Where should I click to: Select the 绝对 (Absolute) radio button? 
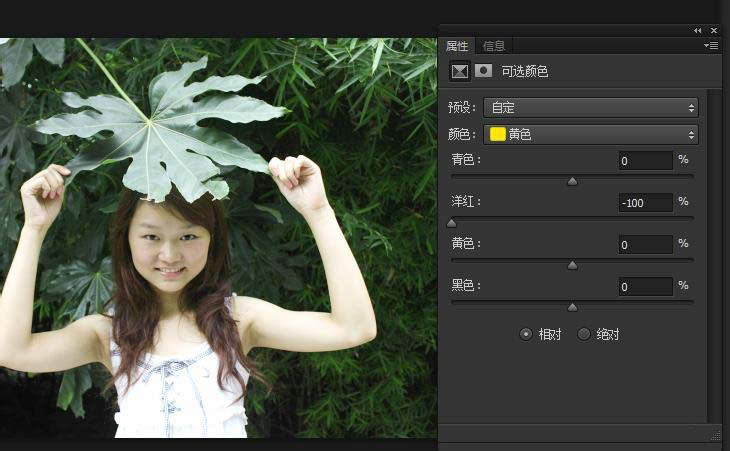click(x=584, y=334)
